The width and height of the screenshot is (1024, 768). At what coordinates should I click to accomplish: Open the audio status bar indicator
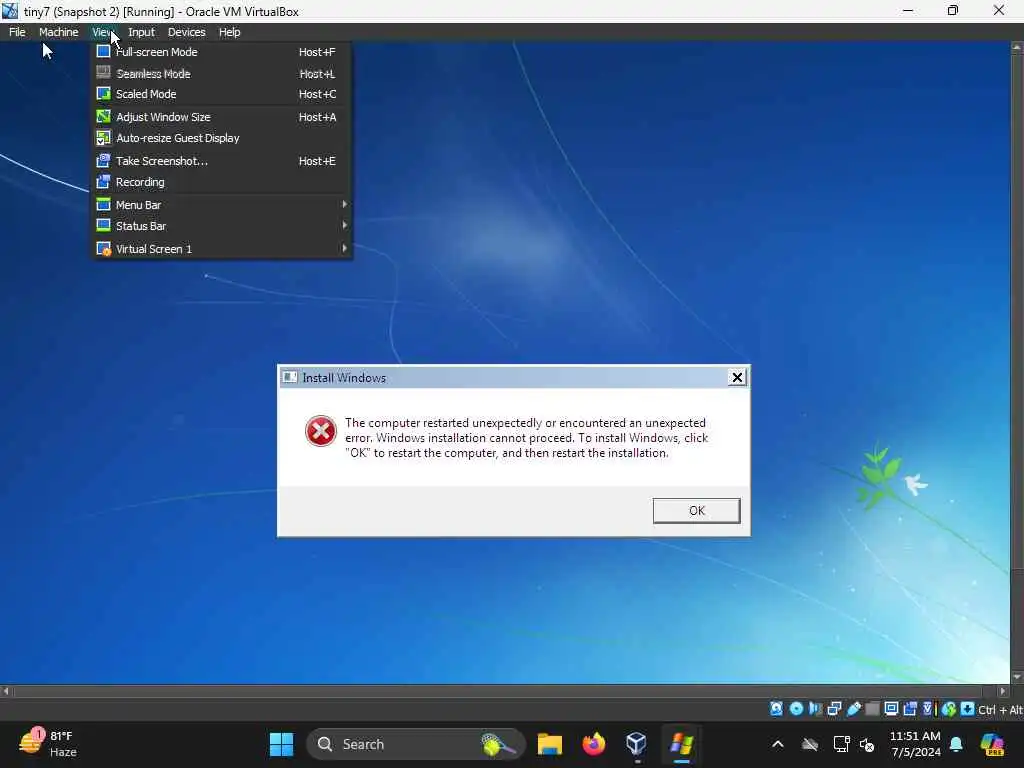814,709
